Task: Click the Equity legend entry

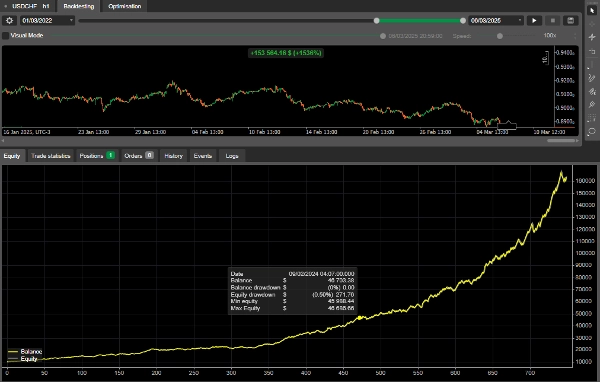Action: (x=23, y=359)
